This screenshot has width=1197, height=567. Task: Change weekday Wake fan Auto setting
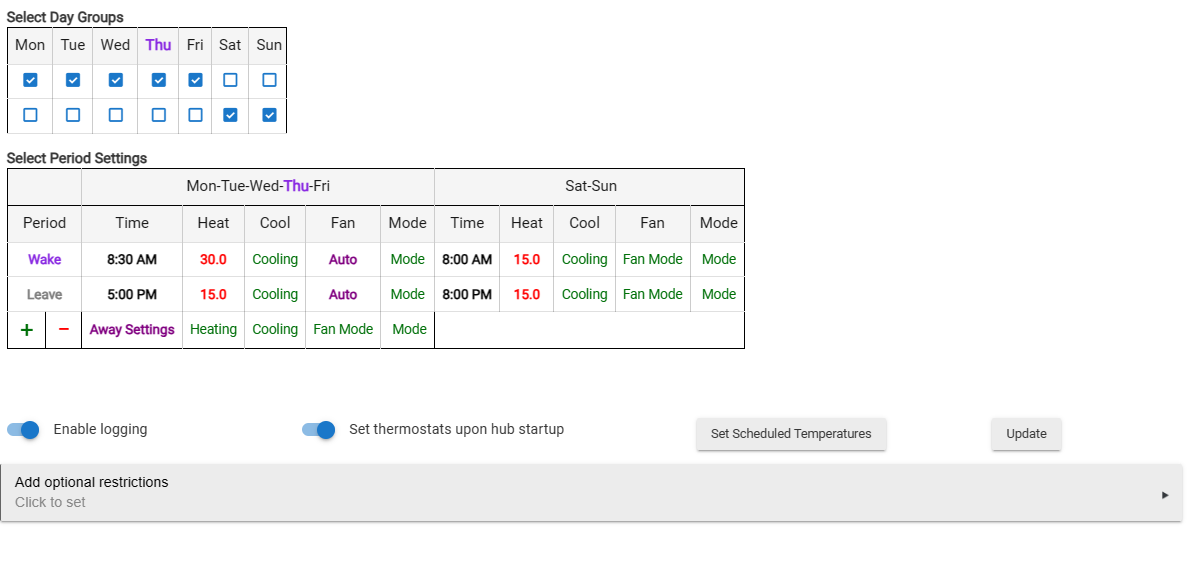[x=343, y=259]
